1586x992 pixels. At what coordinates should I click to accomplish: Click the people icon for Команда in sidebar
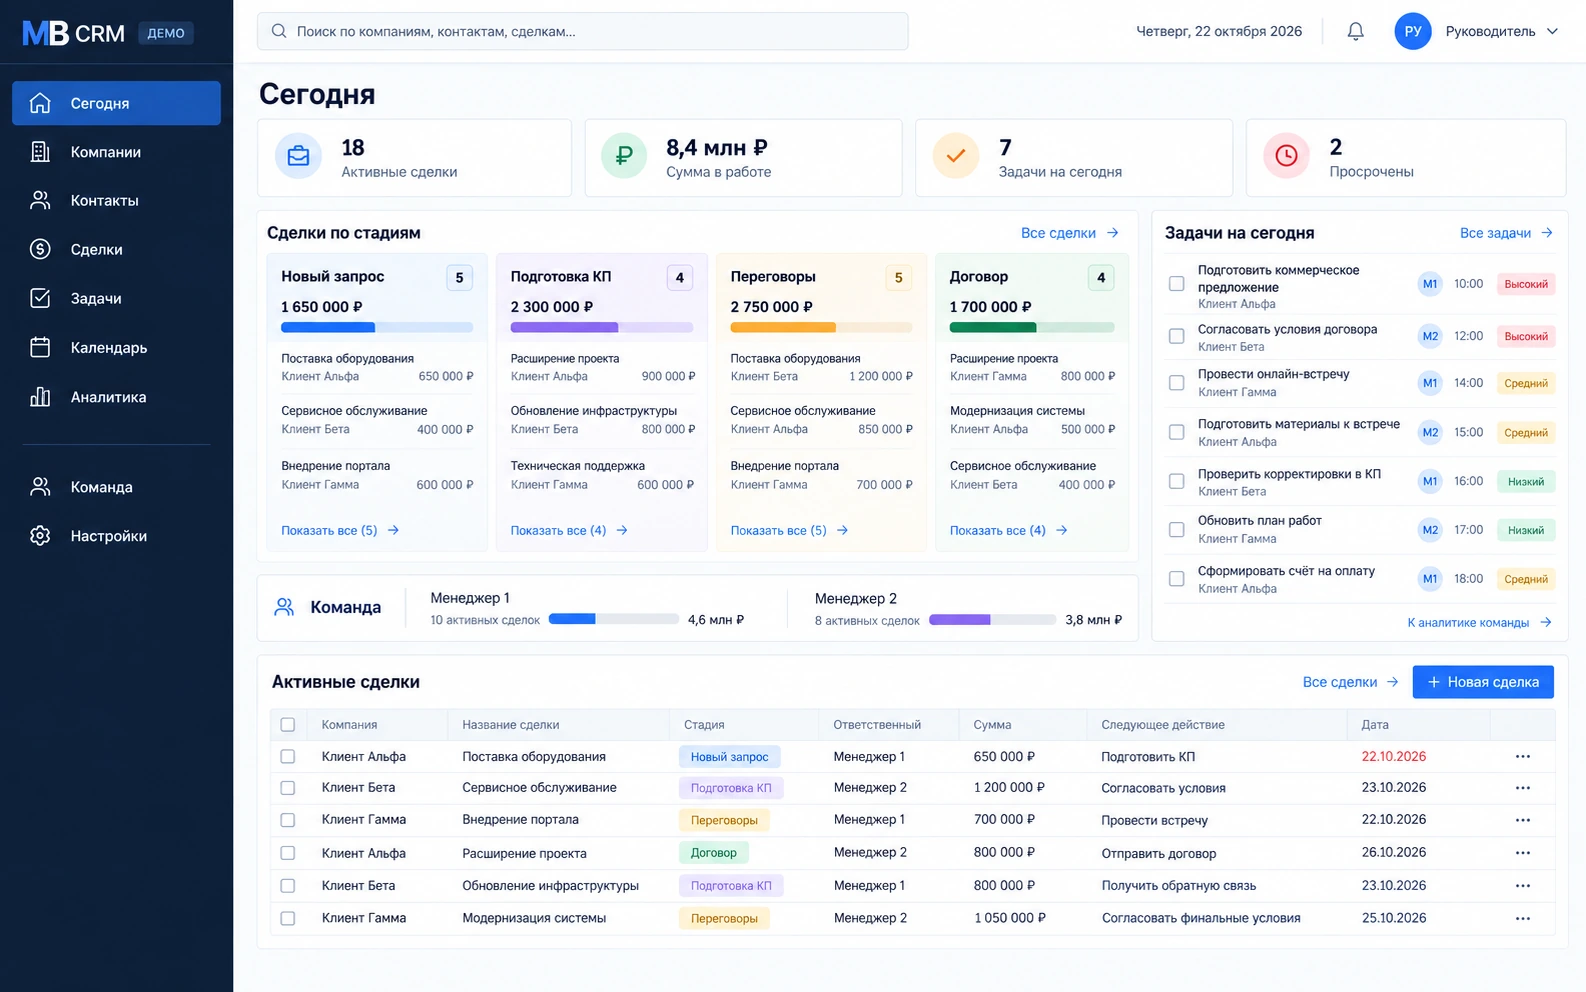pos(40,487)
